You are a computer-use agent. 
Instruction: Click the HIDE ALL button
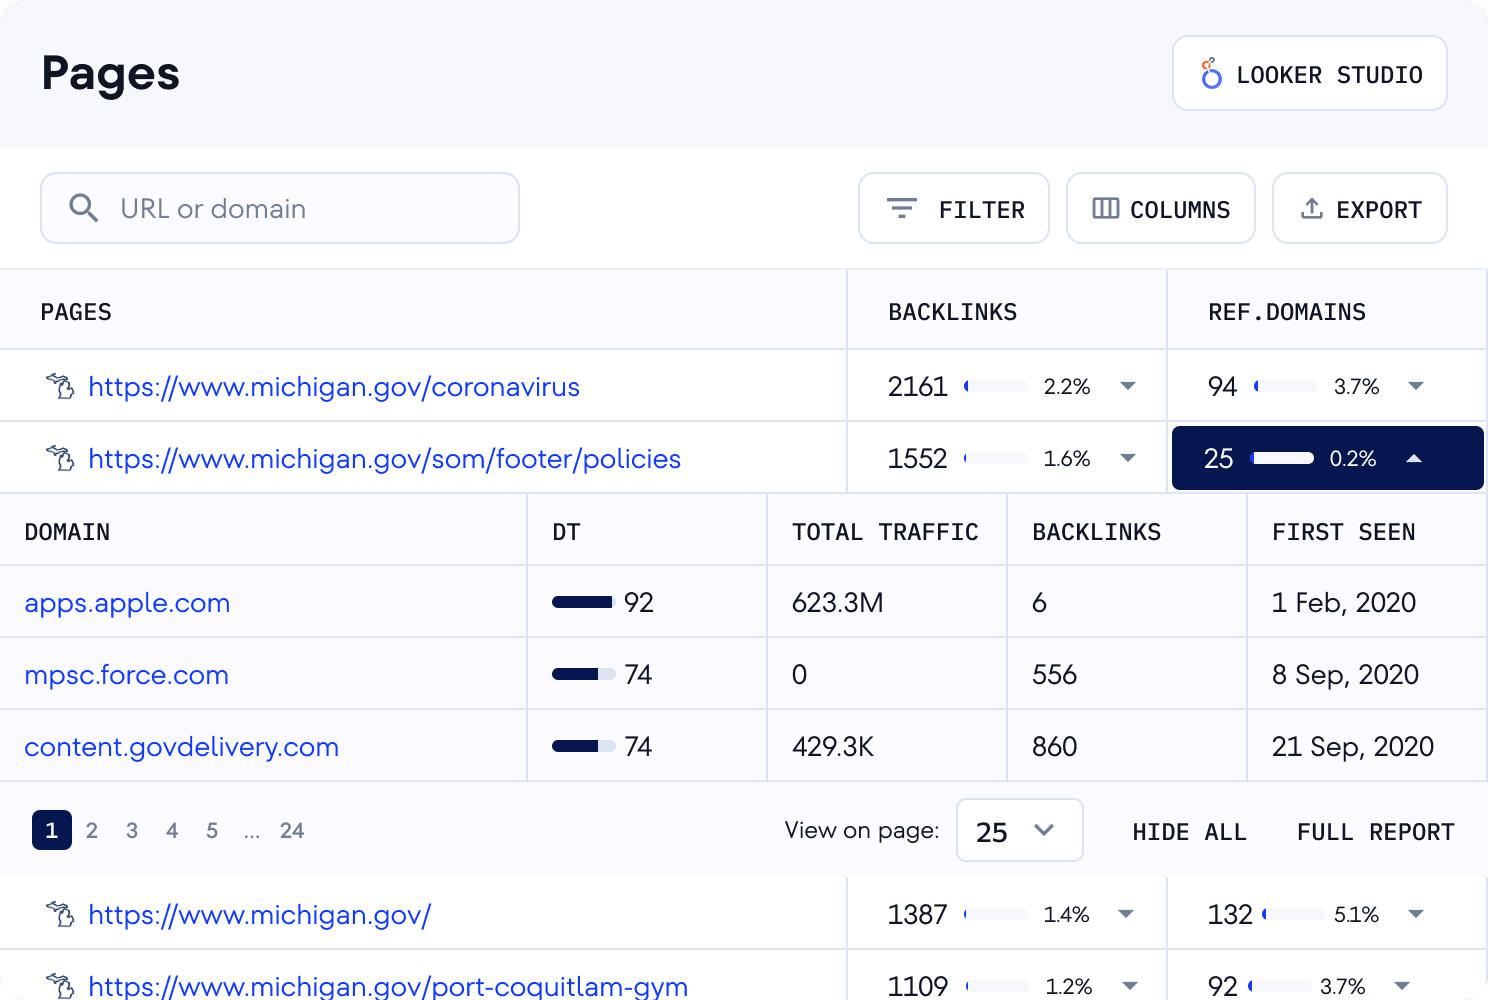(1189, 832)
